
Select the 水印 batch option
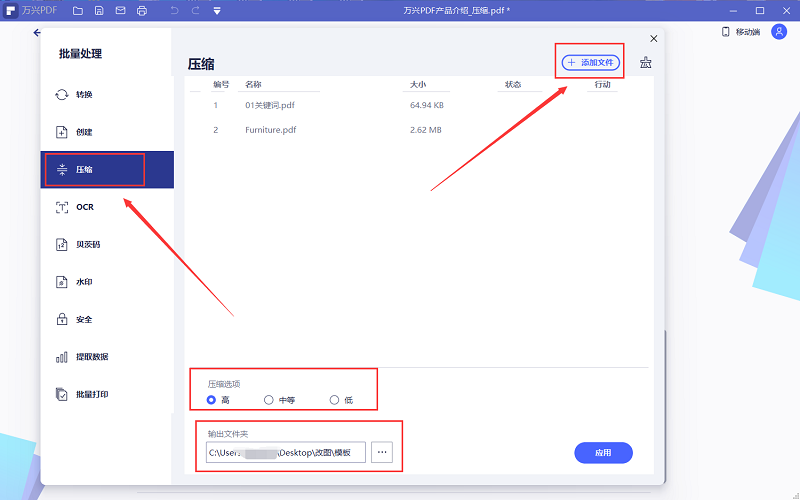107,282
